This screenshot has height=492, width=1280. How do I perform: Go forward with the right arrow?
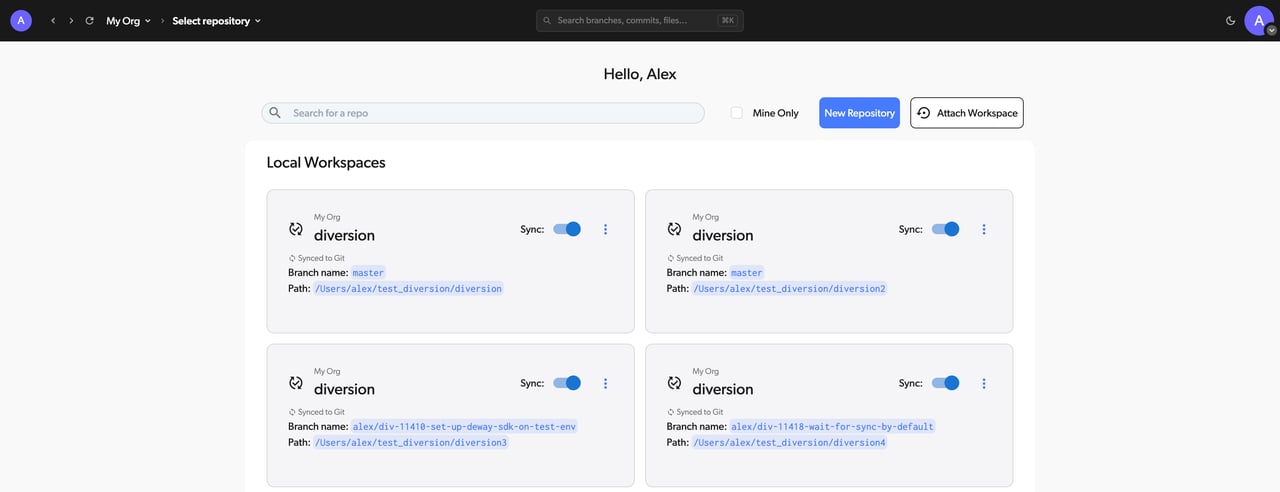coord(71,20)
